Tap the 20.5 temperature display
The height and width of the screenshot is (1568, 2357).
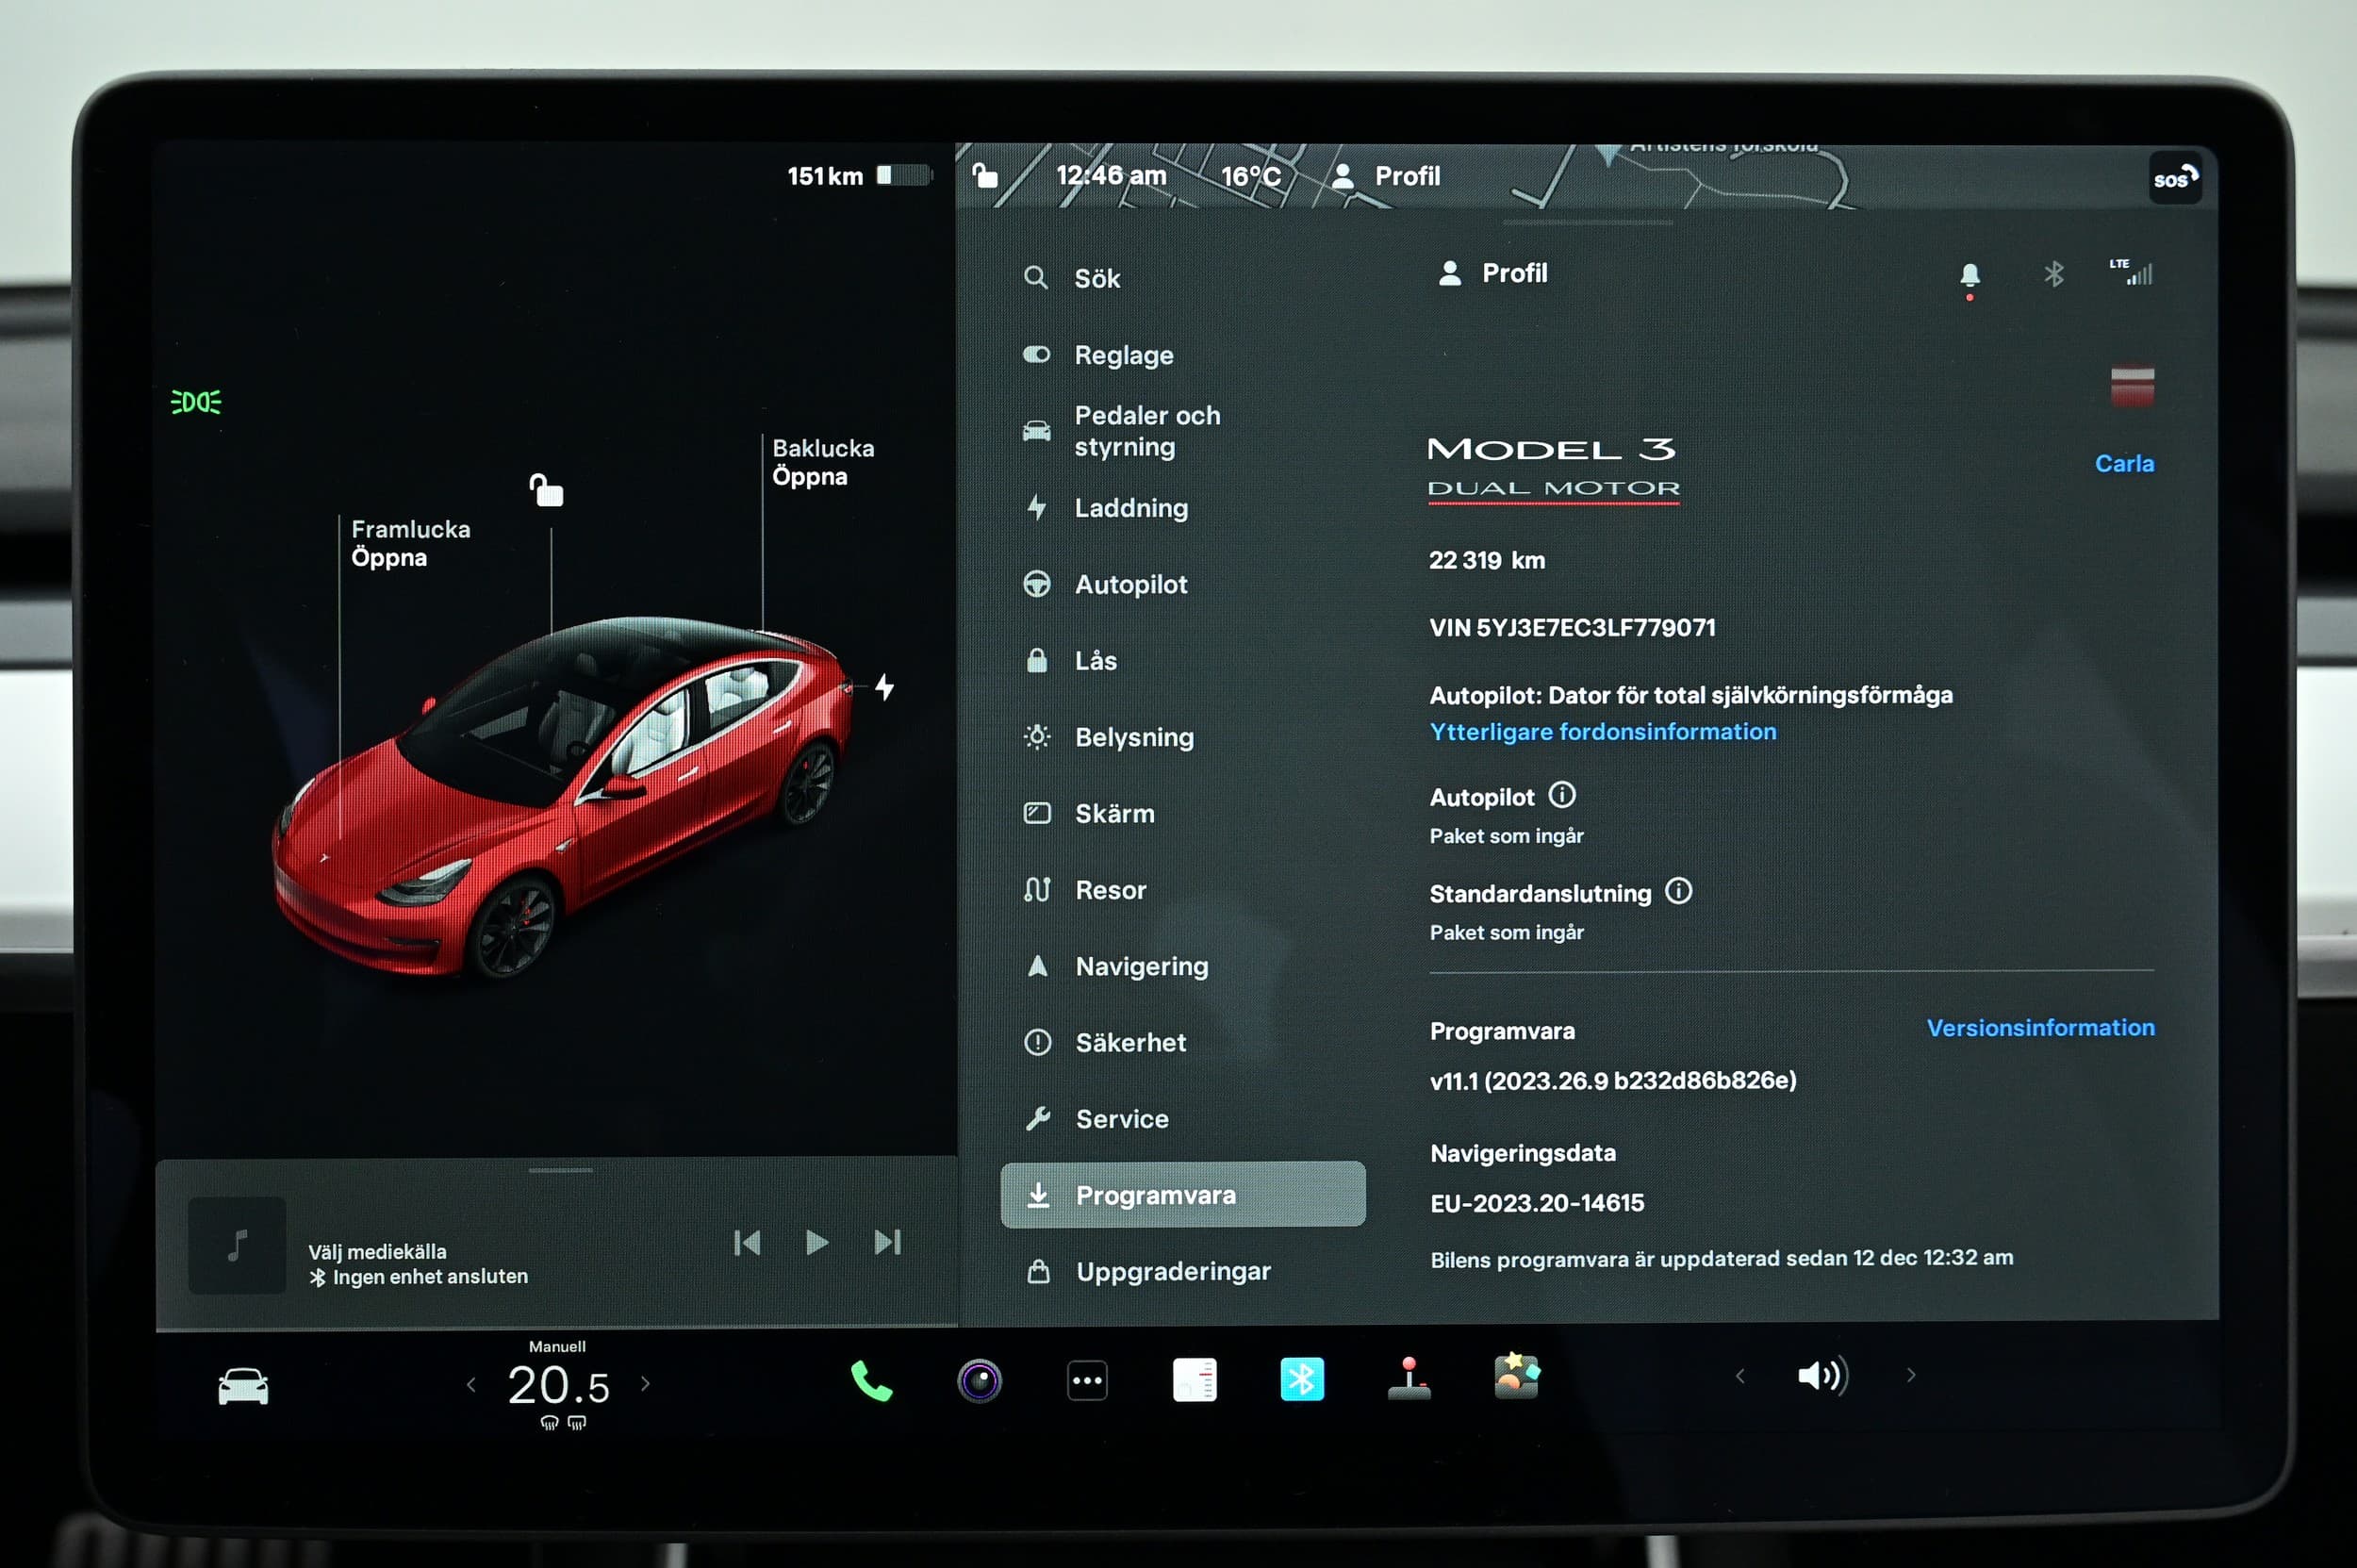558,1386
